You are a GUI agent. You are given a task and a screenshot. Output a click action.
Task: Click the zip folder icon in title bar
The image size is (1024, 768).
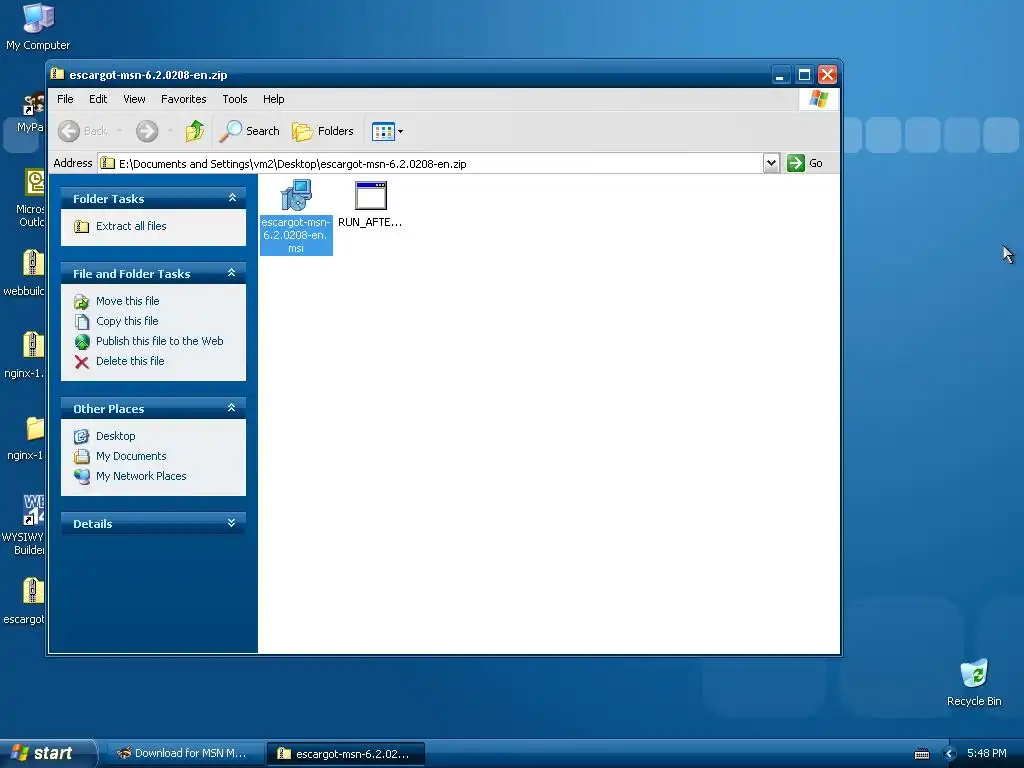click(x=57, y=74)
